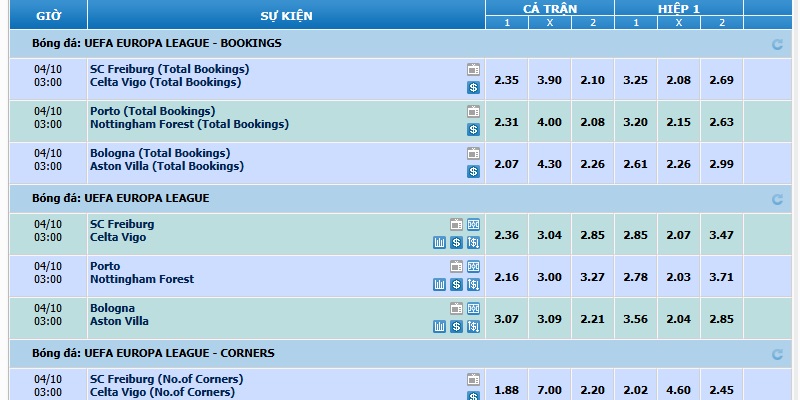Screen dimensions: 800x400
Task: Open pitch view icon for Porto match
Action: (473, 266)
